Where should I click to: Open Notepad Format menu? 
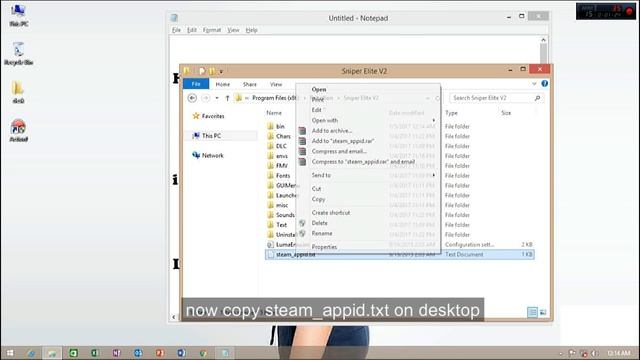tap(211, 30)
